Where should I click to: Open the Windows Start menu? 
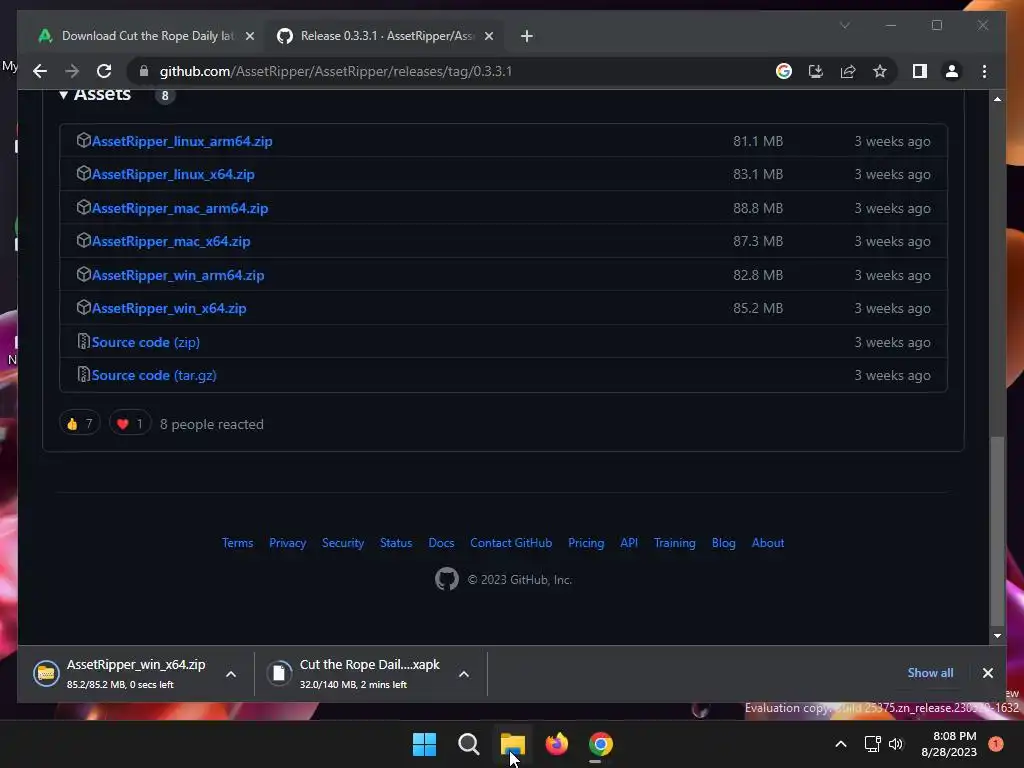424,744
